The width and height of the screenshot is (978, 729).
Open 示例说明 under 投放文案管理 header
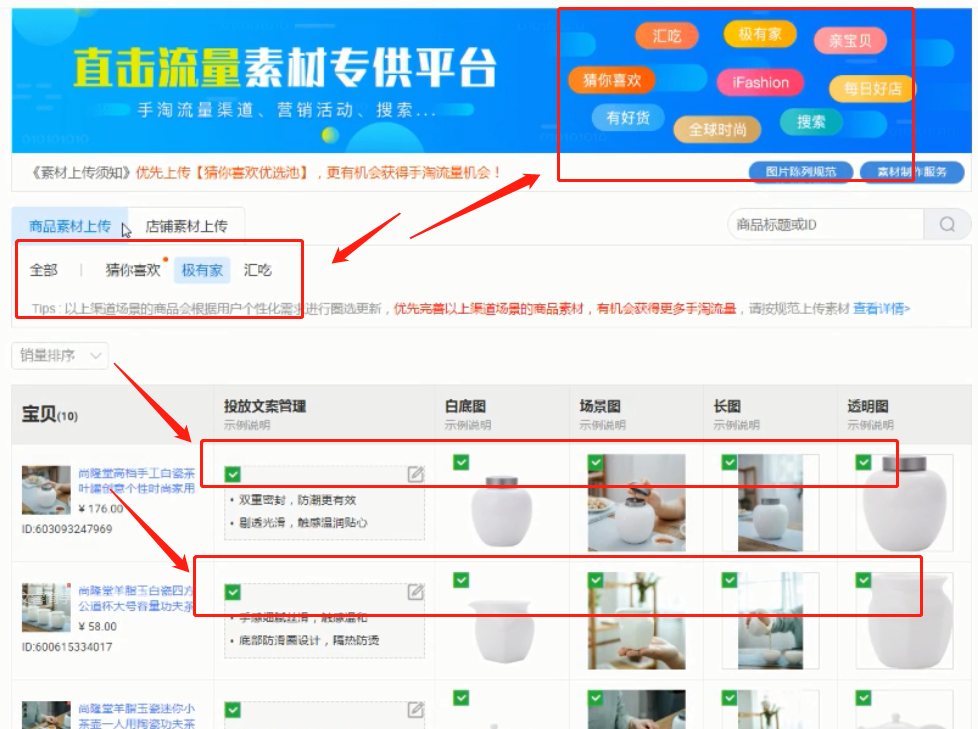246,425
